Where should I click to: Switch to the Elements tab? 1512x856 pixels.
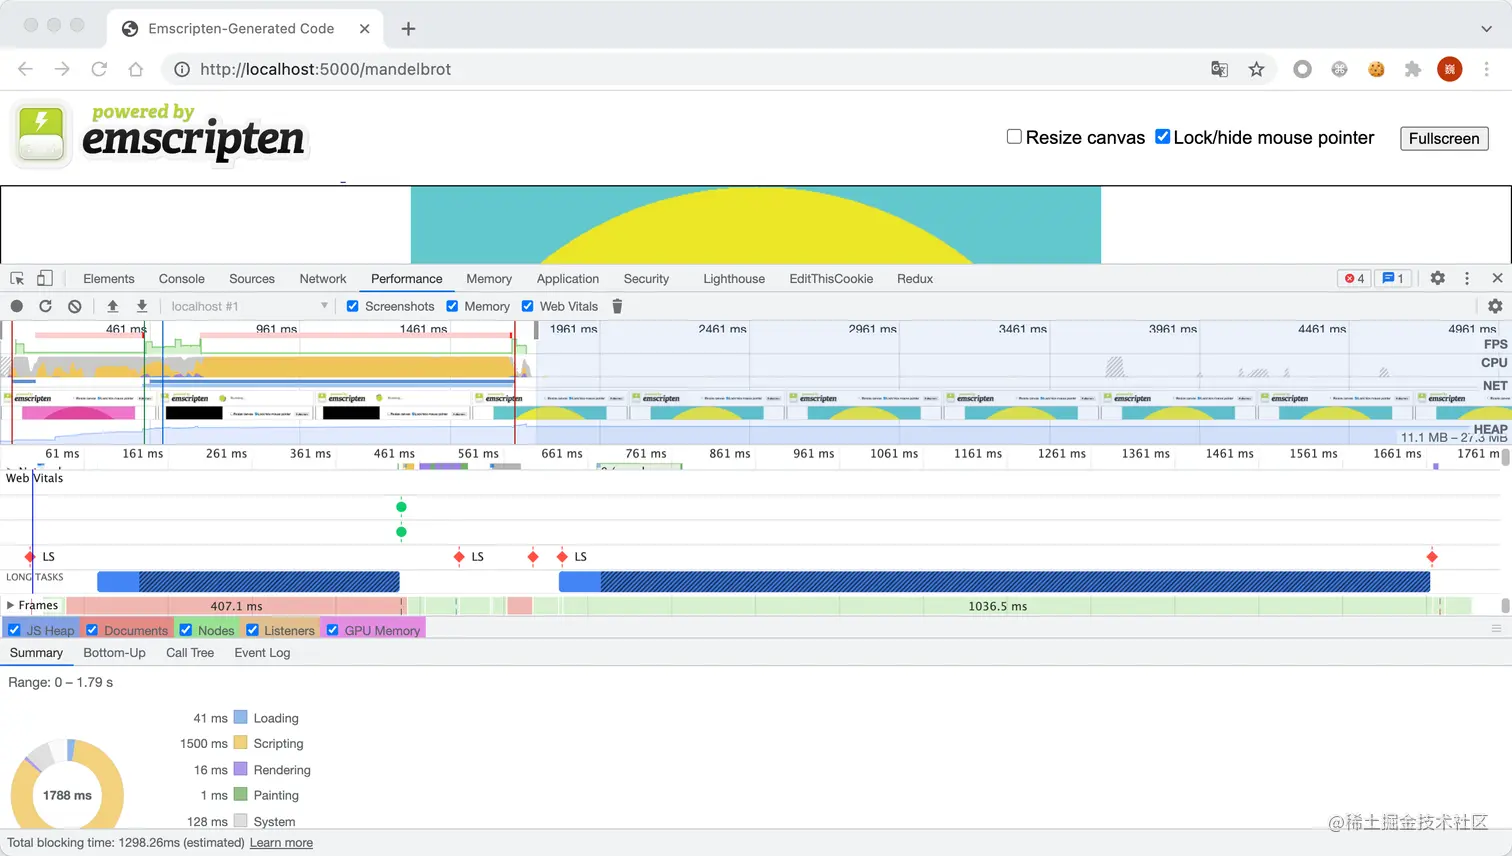[109, 279]
